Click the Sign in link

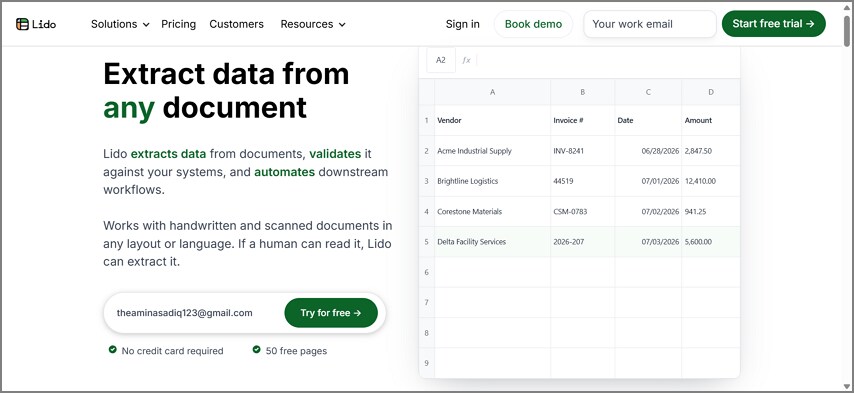[462, 24]
